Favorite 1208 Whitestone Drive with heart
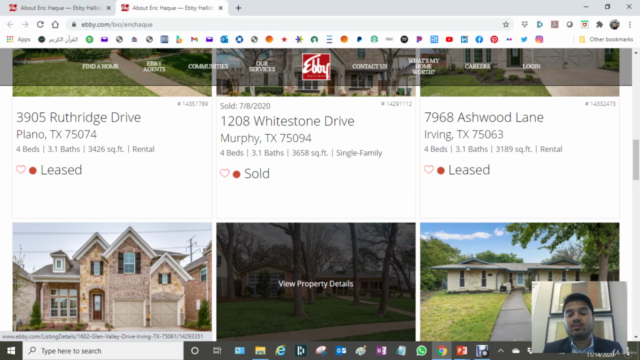640x360 pixels. (x=224, y=173)
